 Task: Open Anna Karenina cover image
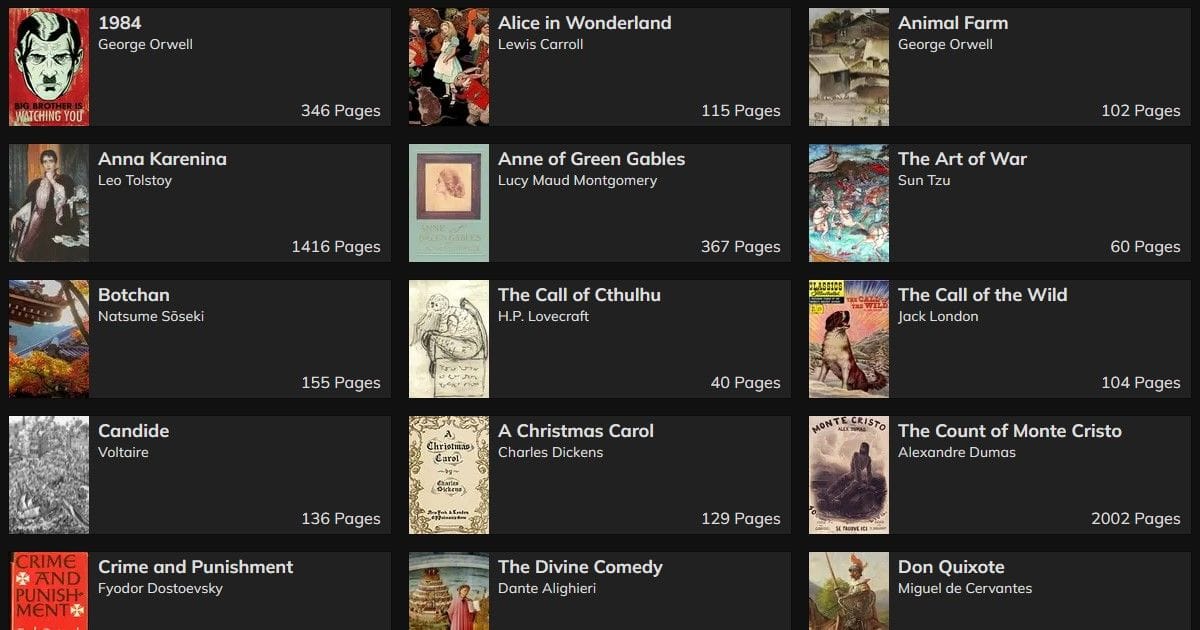pos(49,203)
